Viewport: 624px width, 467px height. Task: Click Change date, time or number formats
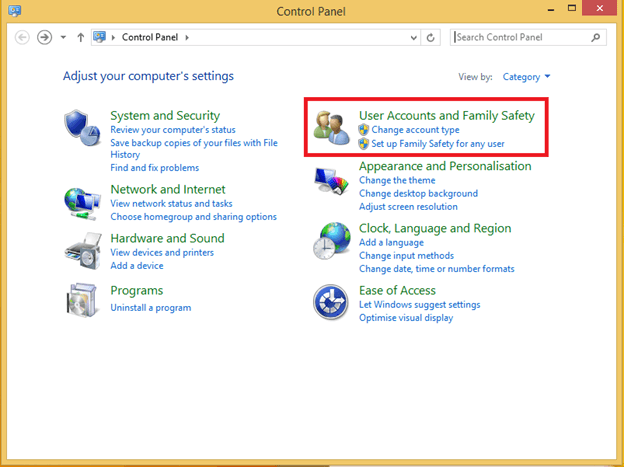(437, 269)
